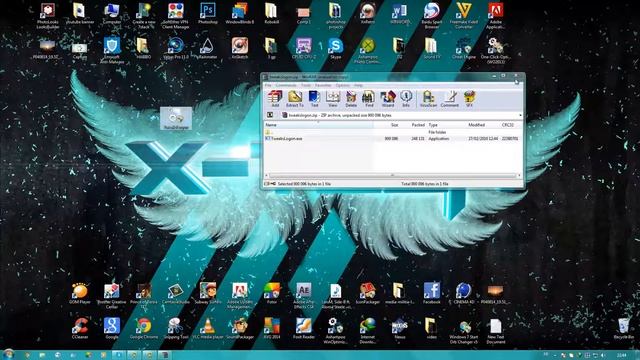Select the Baidu Spark Browser desktop icon

432,16
